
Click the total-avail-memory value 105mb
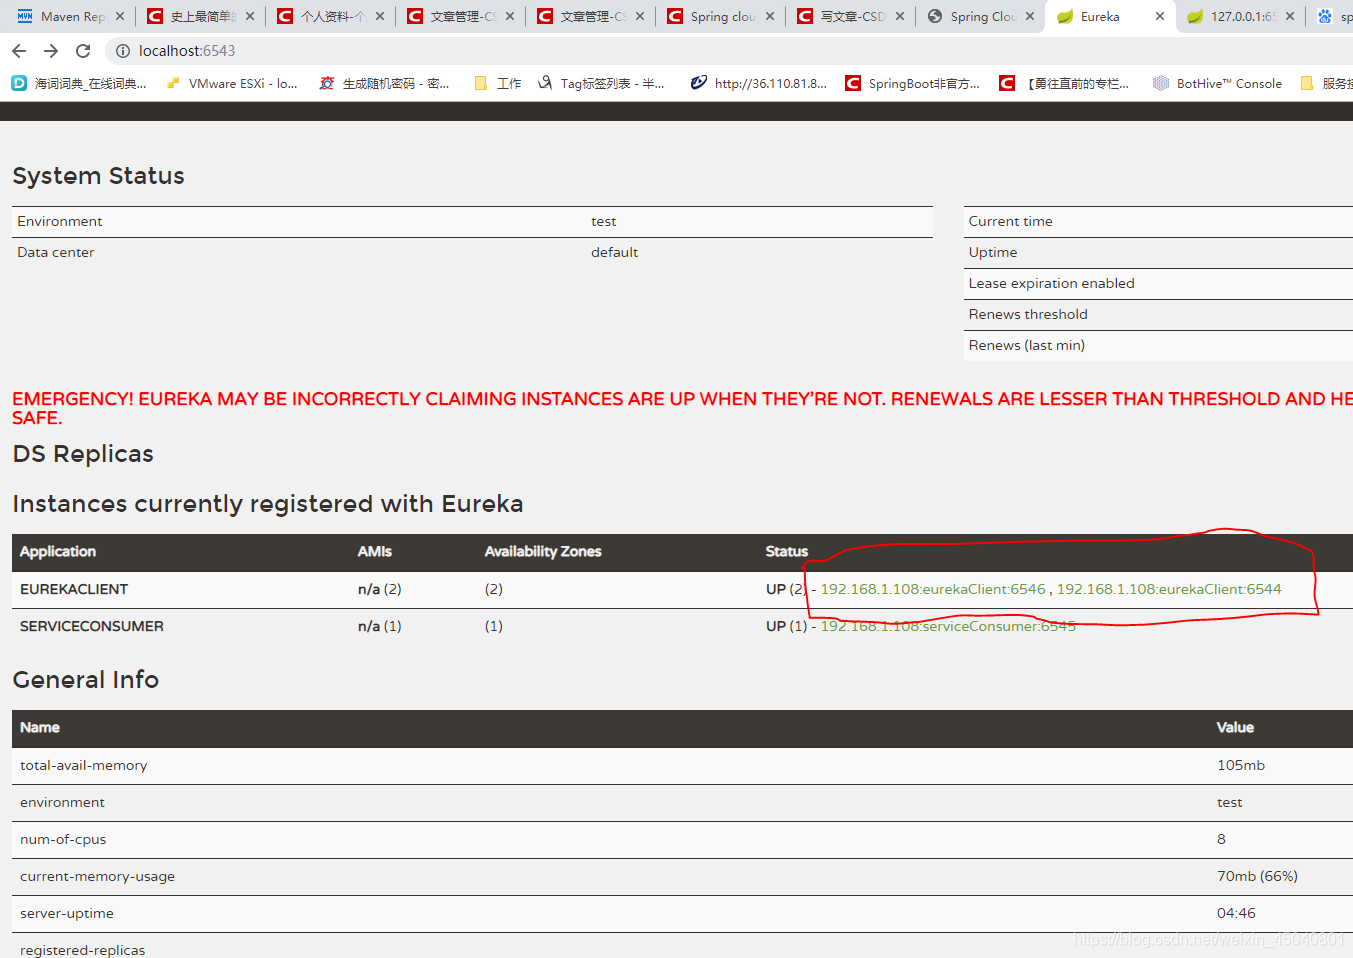[x=1241, y=765]
